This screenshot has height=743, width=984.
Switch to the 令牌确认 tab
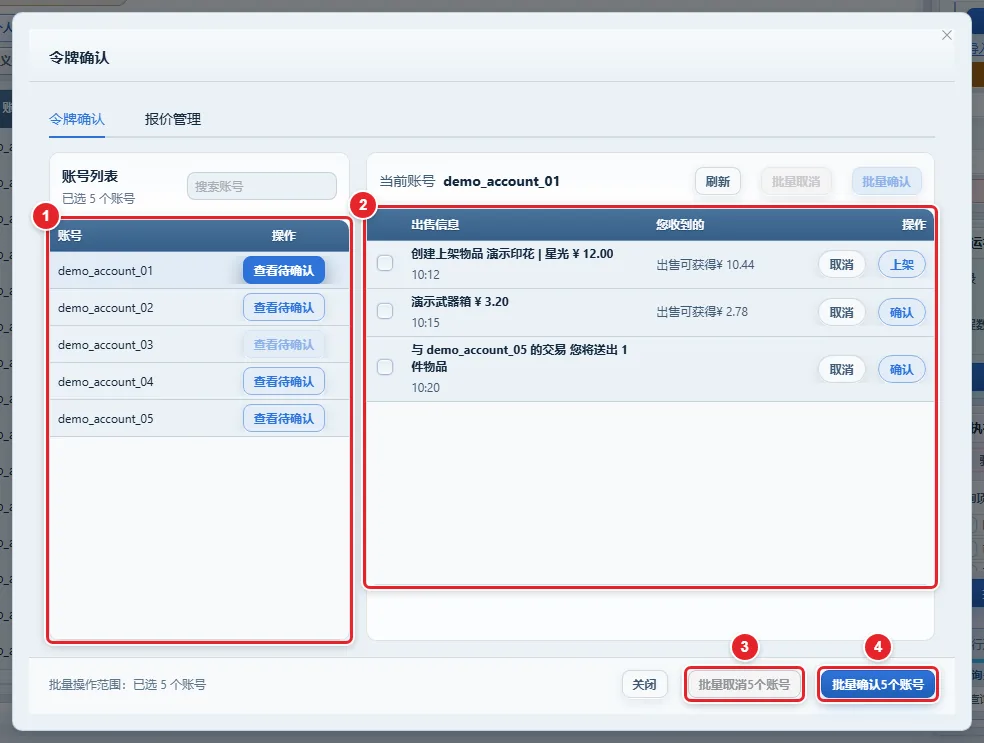click(77, 119)
